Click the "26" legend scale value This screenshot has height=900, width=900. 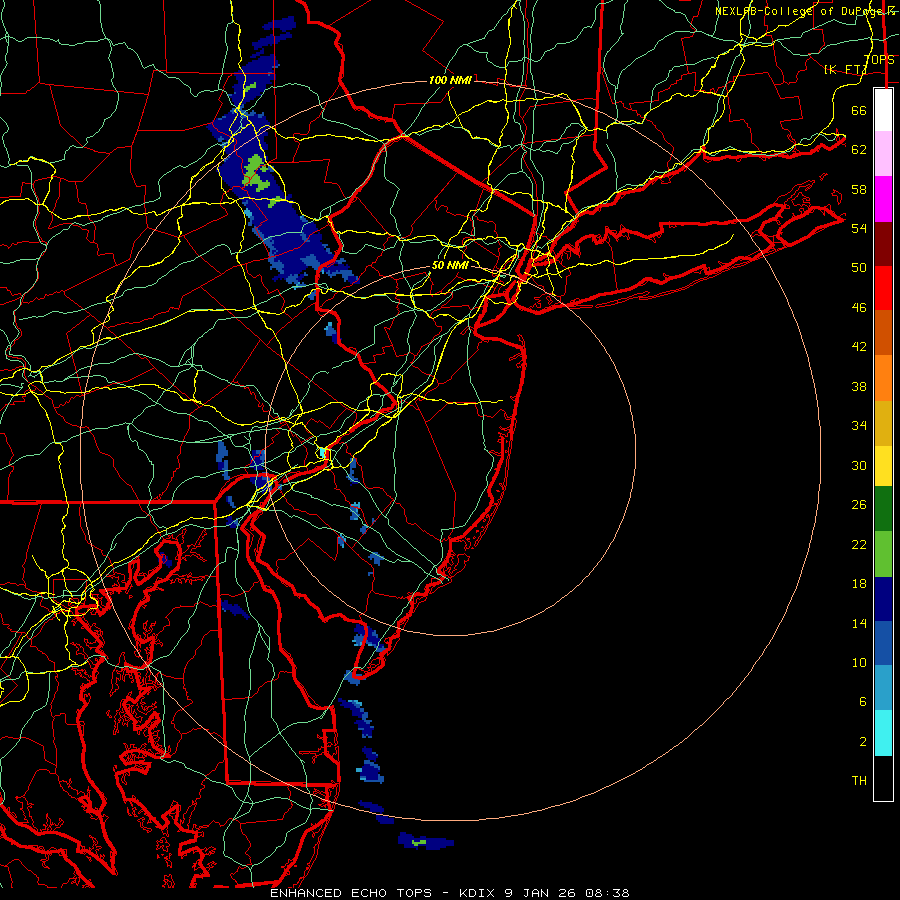[859, 505]
